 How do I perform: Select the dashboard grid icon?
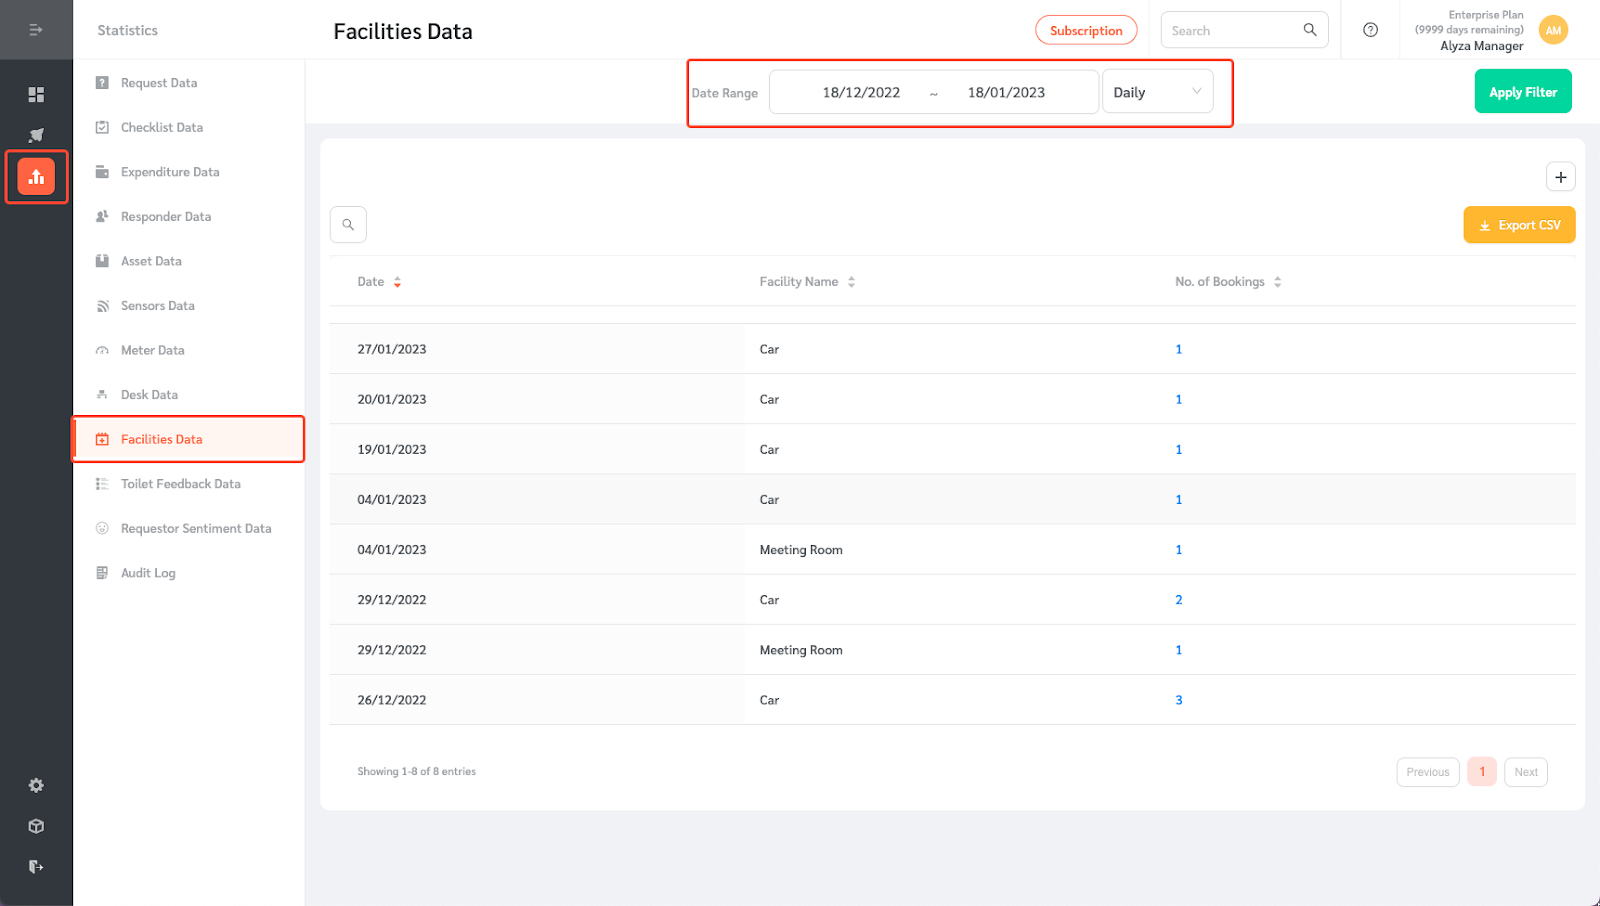click(x=36, y=94)
